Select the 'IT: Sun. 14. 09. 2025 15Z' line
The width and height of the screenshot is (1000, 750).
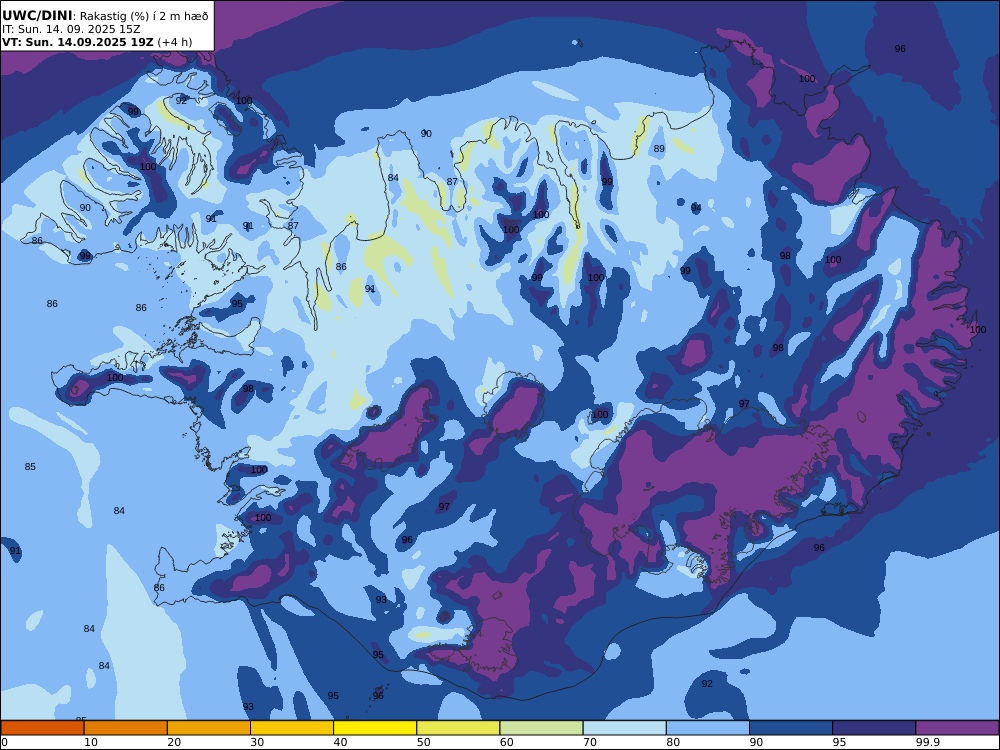point(71,29)
